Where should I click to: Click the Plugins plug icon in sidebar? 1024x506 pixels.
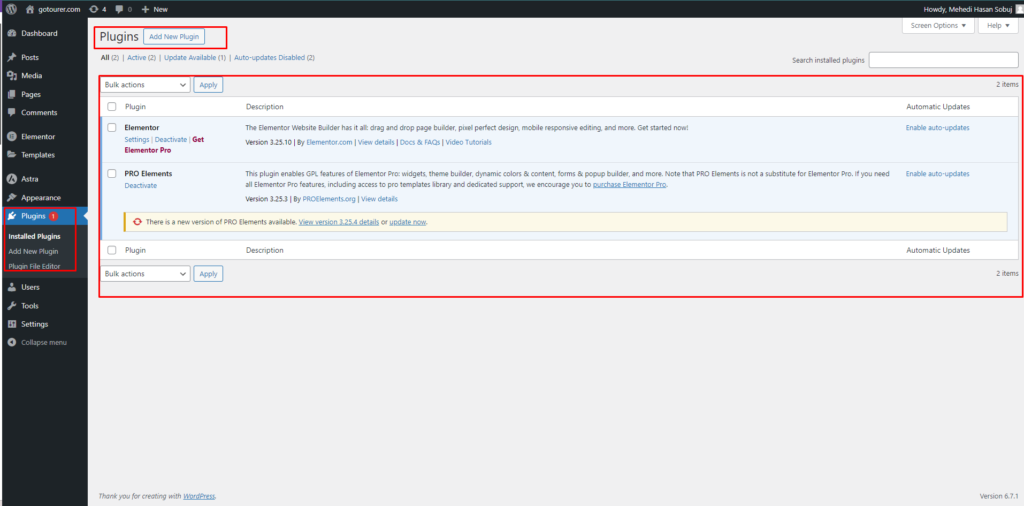(x=12, y=216)
